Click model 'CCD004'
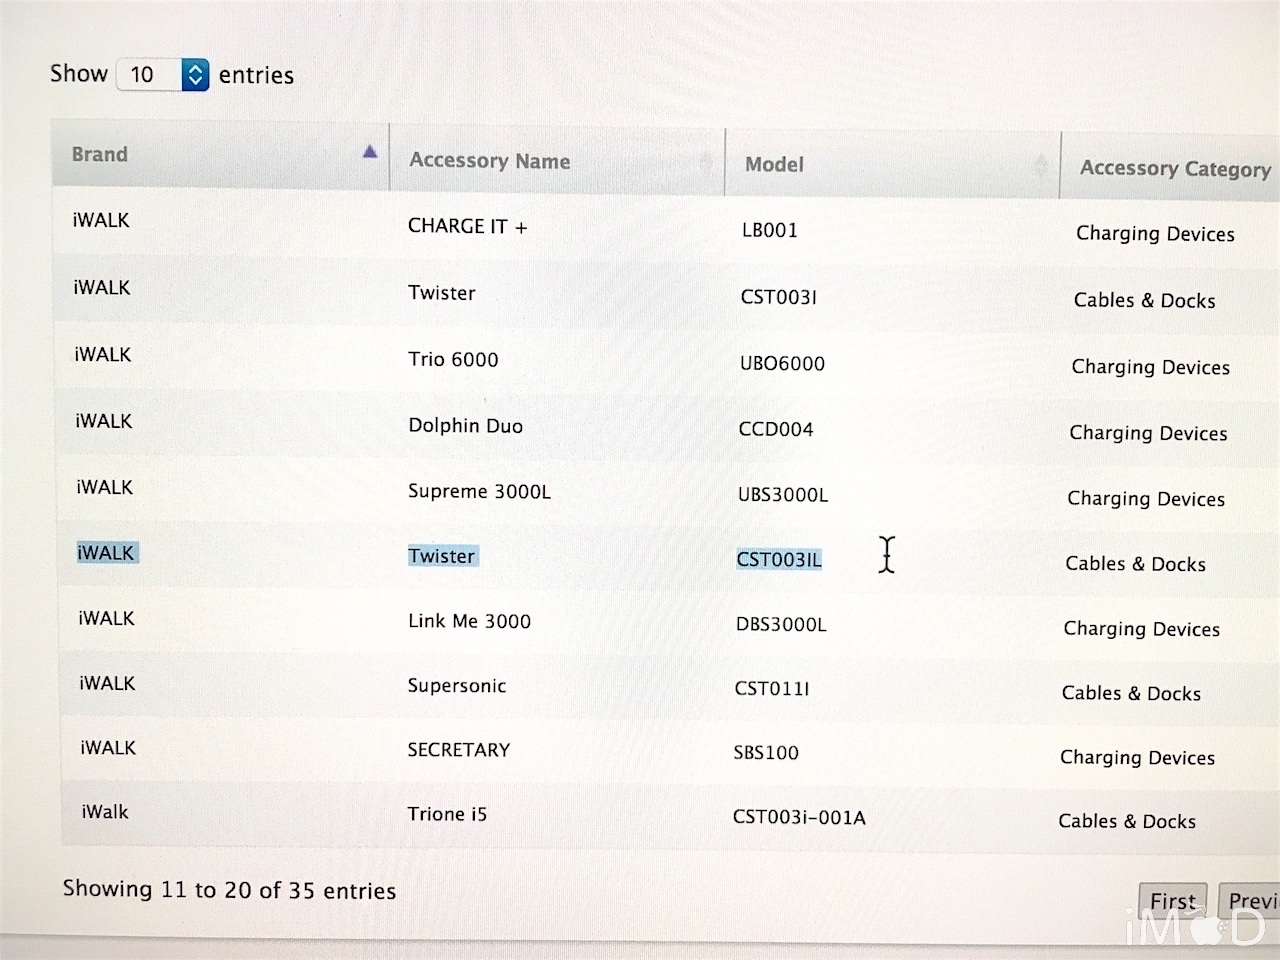Screen dimensions: 1280x960 776,430
